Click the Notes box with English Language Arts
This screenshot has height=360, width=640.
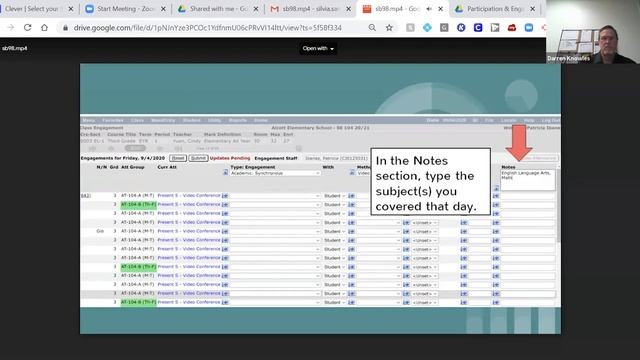[x=528, y=180]
